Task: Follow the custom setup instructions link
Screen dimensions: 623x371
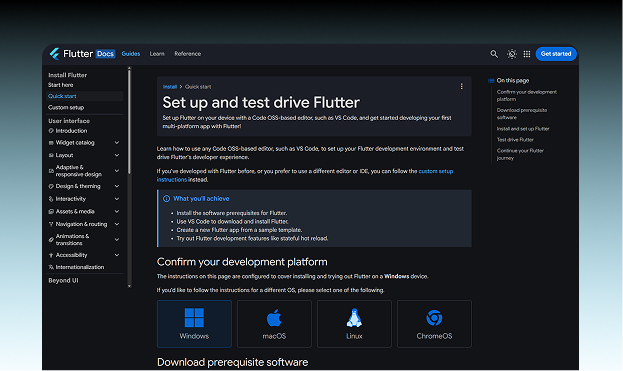Action: tap(436, 171)
